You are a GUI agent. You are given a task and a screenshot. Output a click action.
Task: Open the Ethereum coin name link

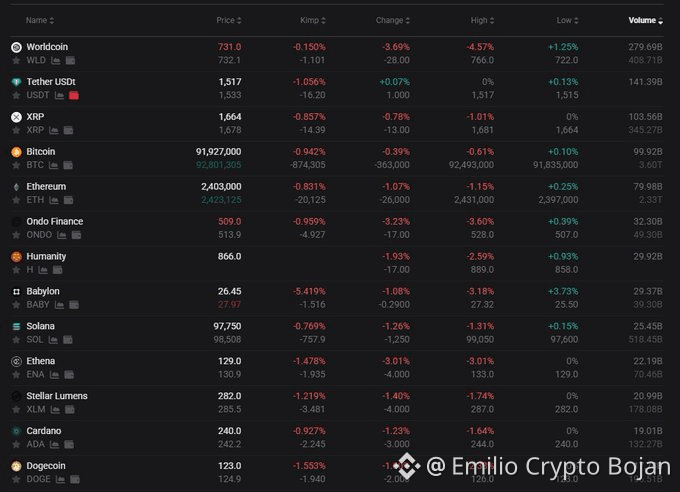(x=46, y=187)
